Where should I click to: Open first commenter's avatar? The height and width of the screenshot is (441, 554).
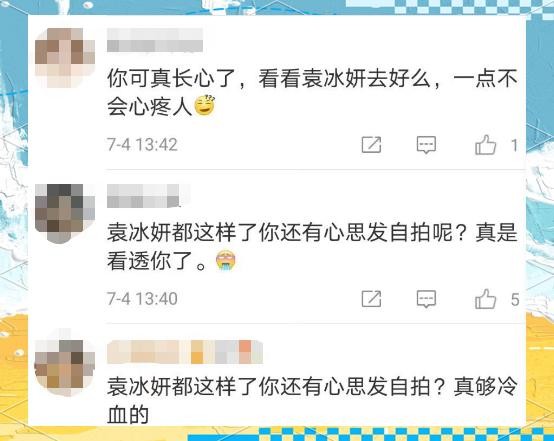(x=65, y=58)
